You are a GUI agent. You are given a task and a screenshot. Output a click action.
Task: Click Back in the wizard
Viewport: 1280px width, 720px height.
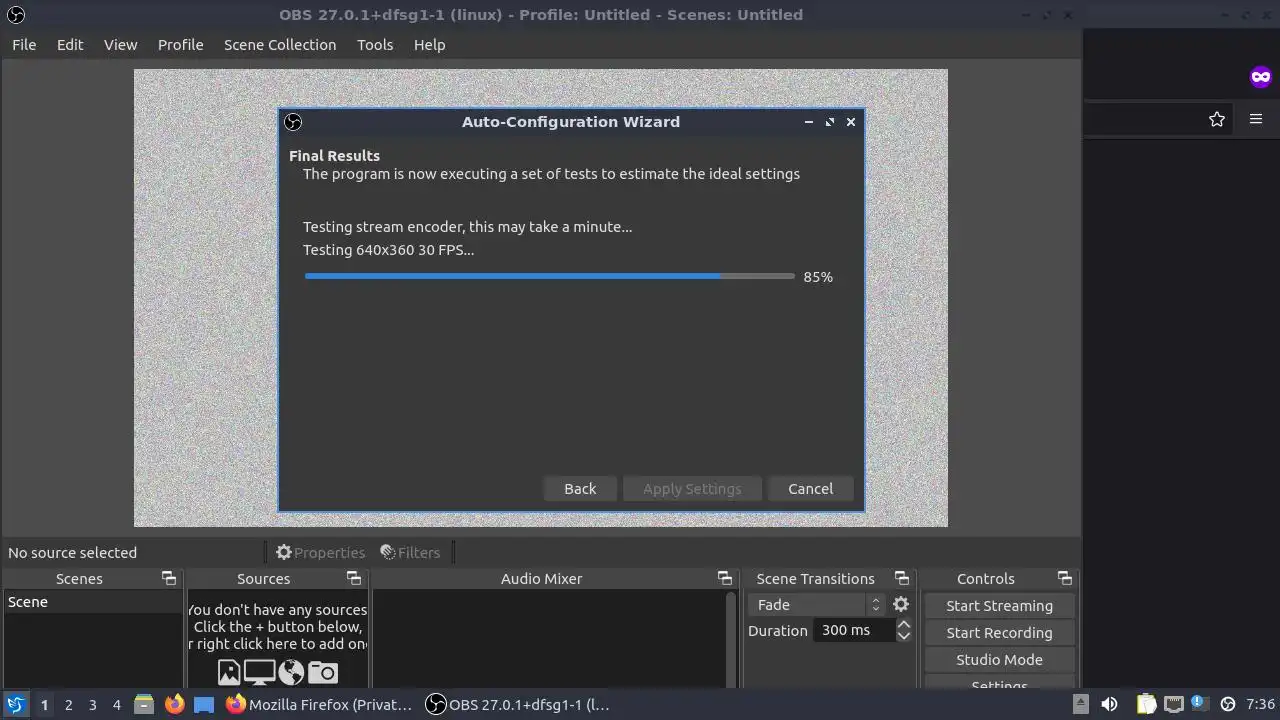(580, 489)
